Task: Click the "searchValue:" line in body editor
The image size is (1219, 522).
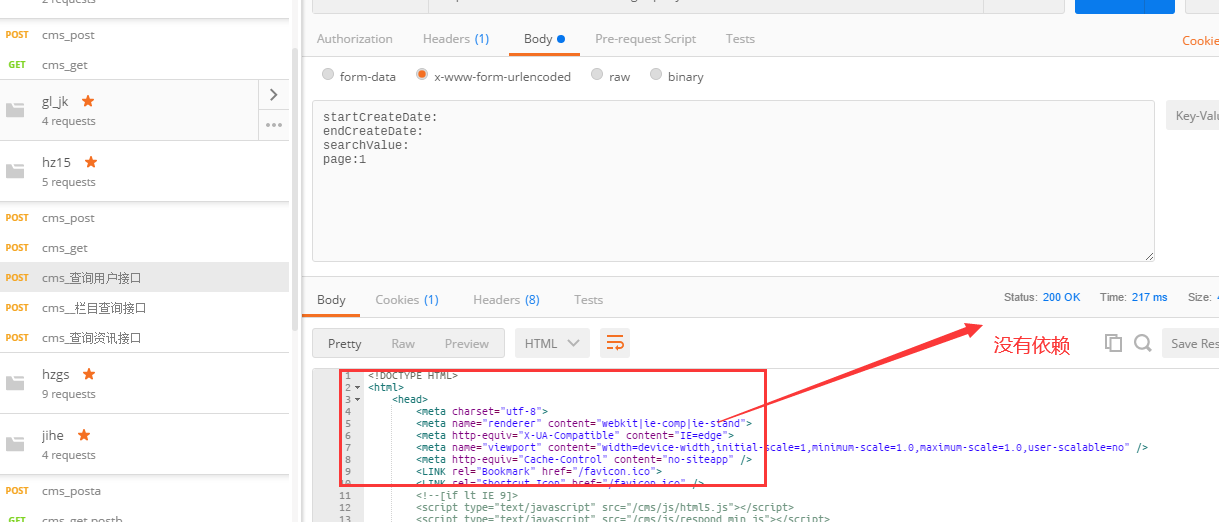Action: click(x=366, y=145)
